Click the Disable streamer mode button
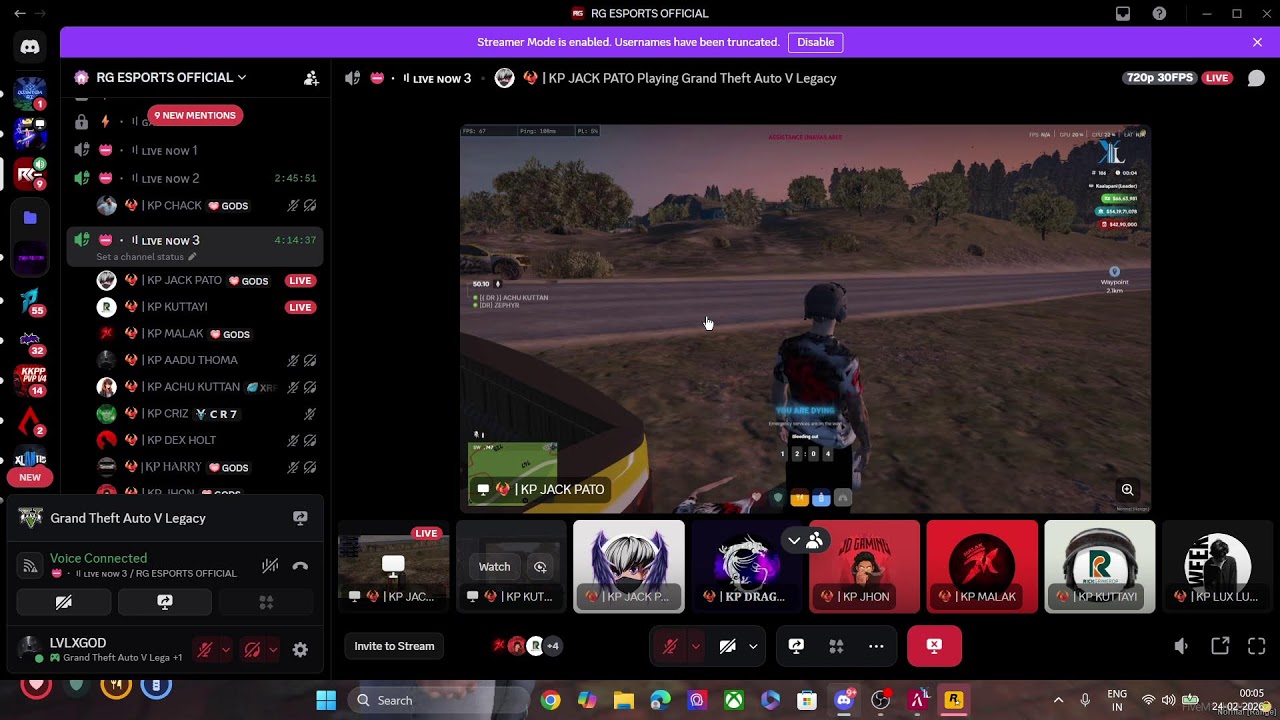1280x720 pixels. point(815,42)
